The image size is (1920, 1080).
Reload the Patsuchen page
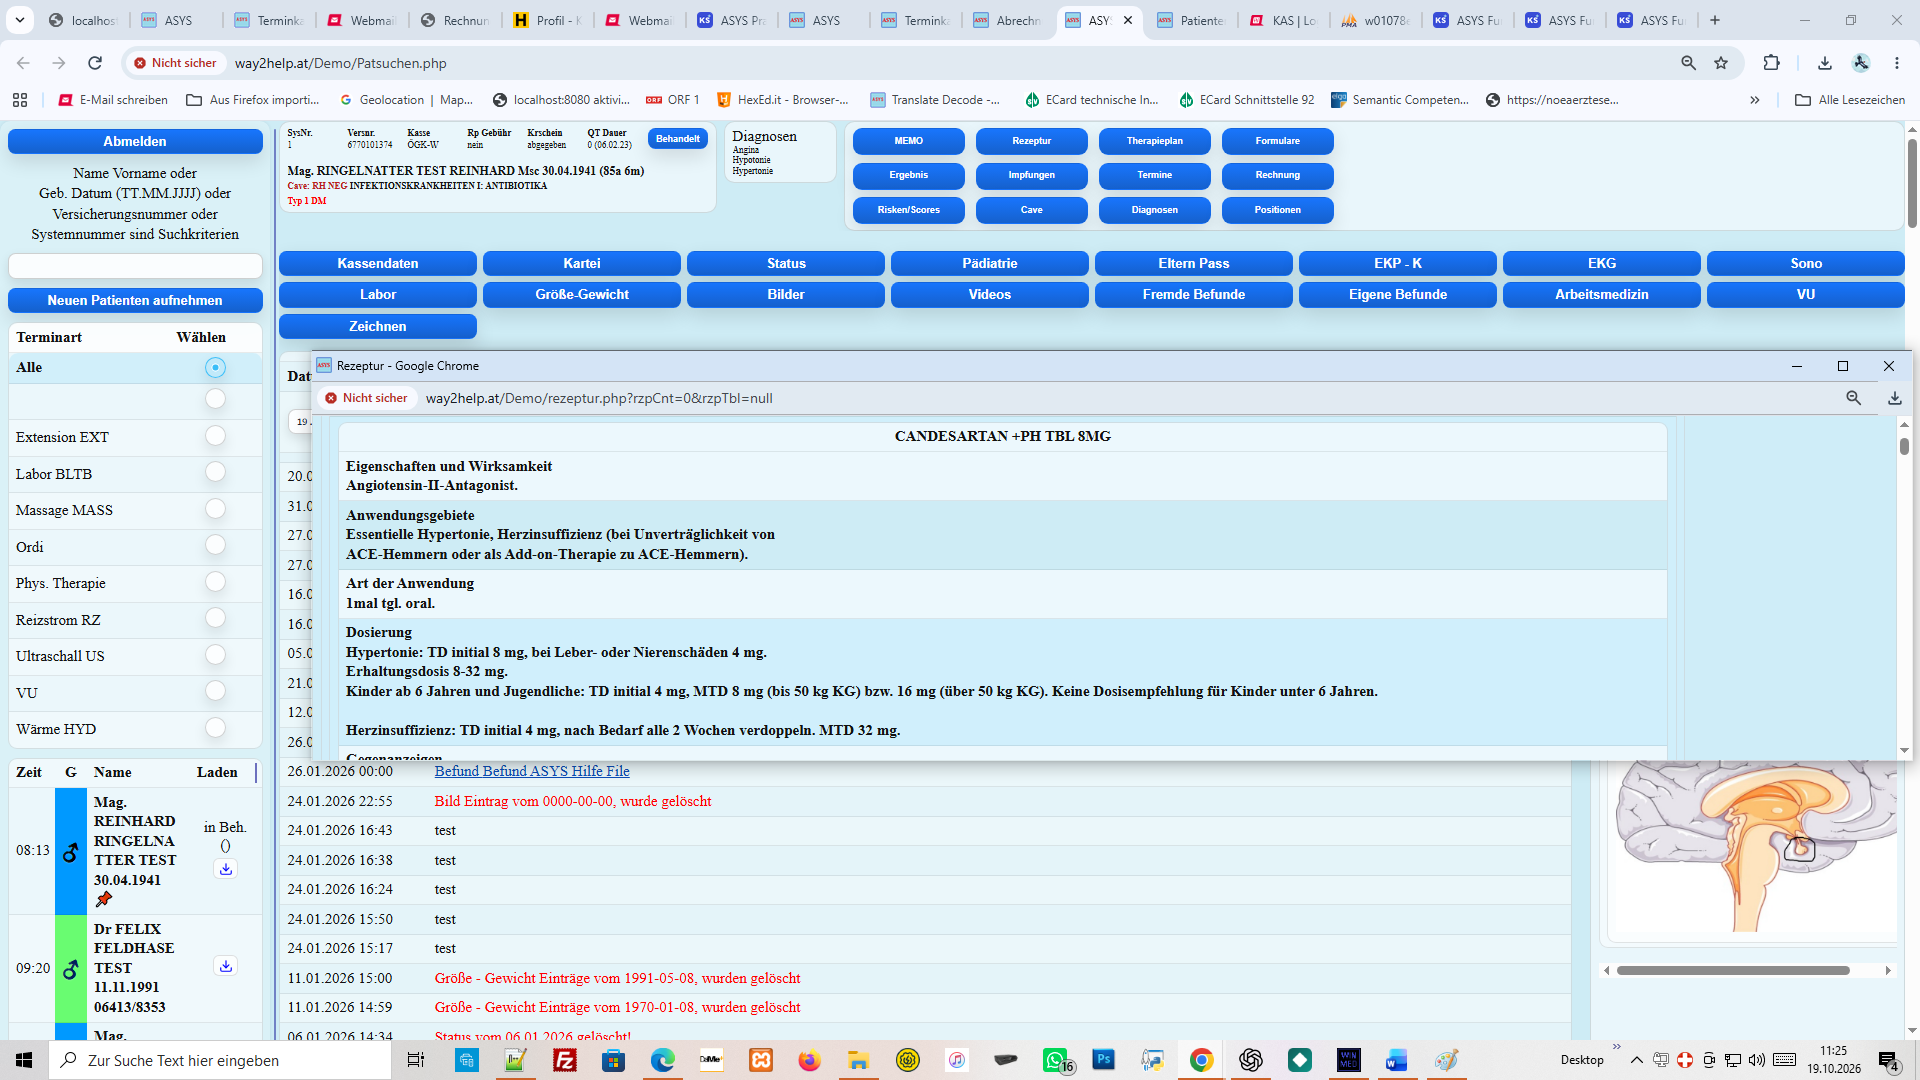coord(95,63)
